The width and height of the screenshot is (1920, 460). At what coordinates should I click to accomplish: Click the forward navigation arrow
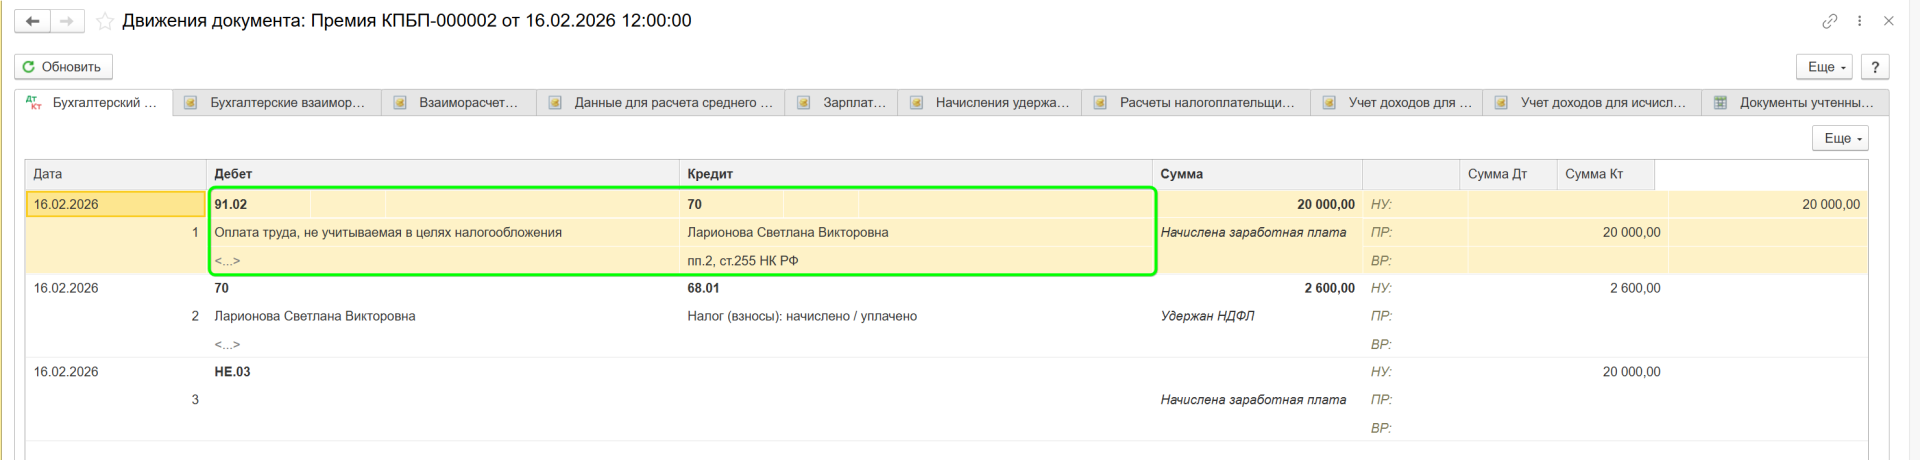67,21
